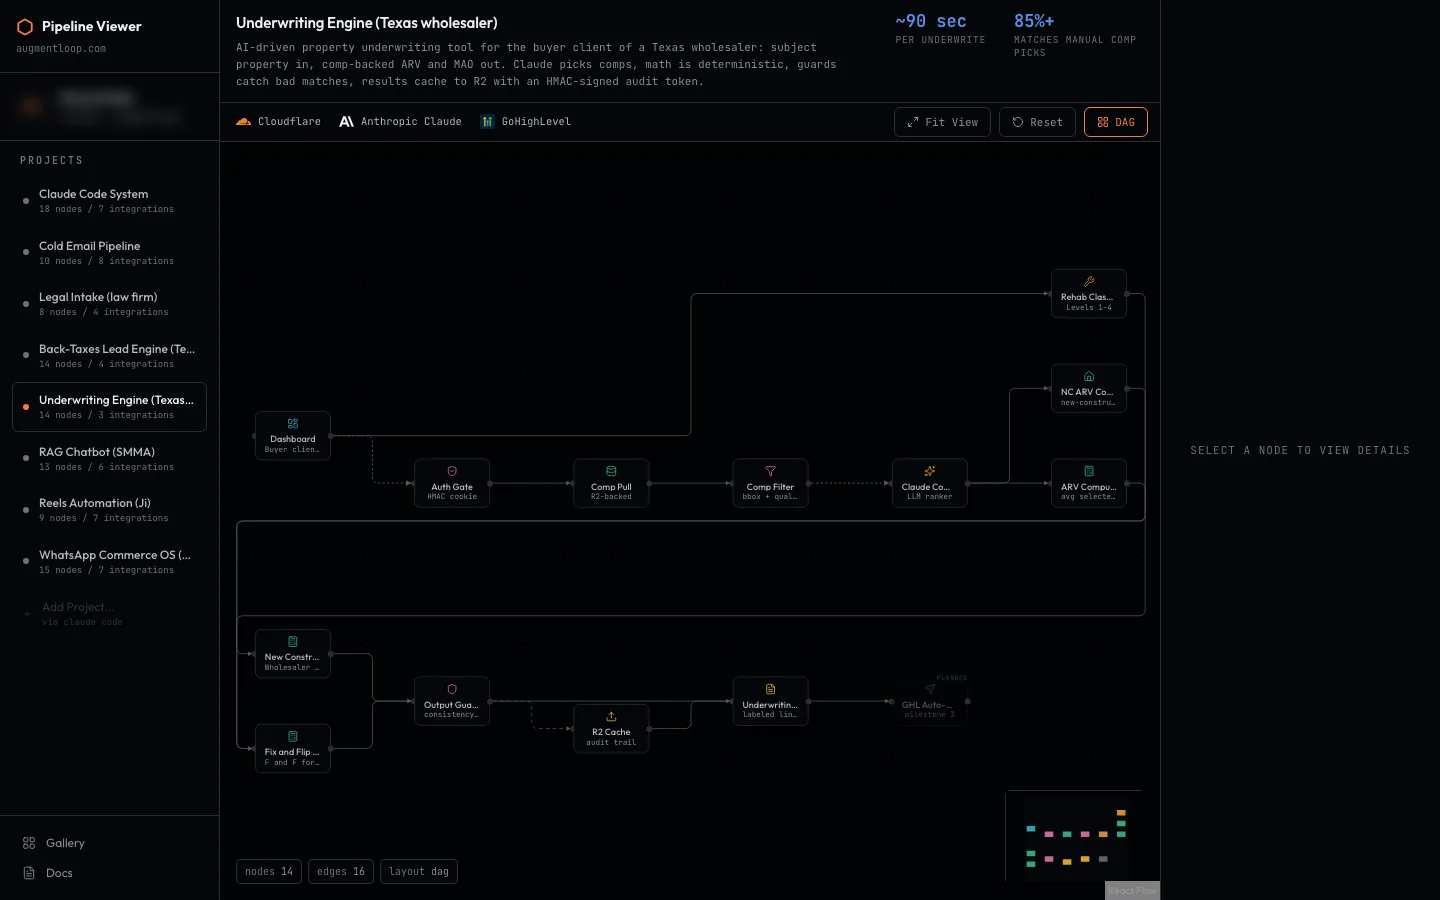
Task: Select the ARV Compute calculator icon
Action: pyautogui.click(x=1089, y=471)
